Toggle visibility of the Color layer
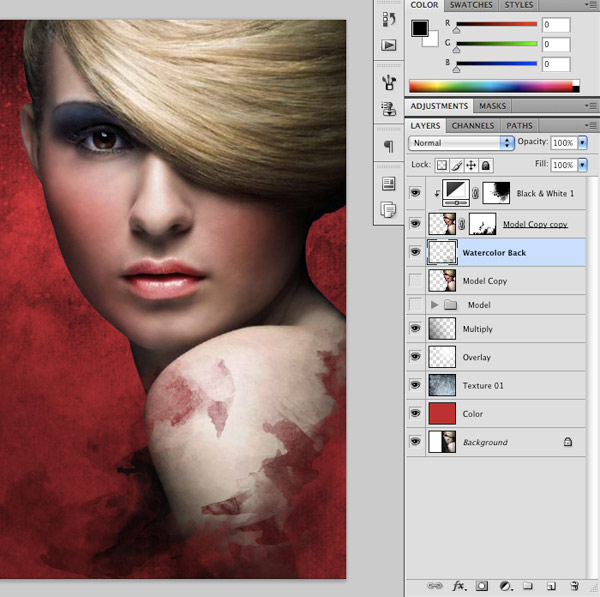This screenshot has width=600, height=597. point(416,413)
